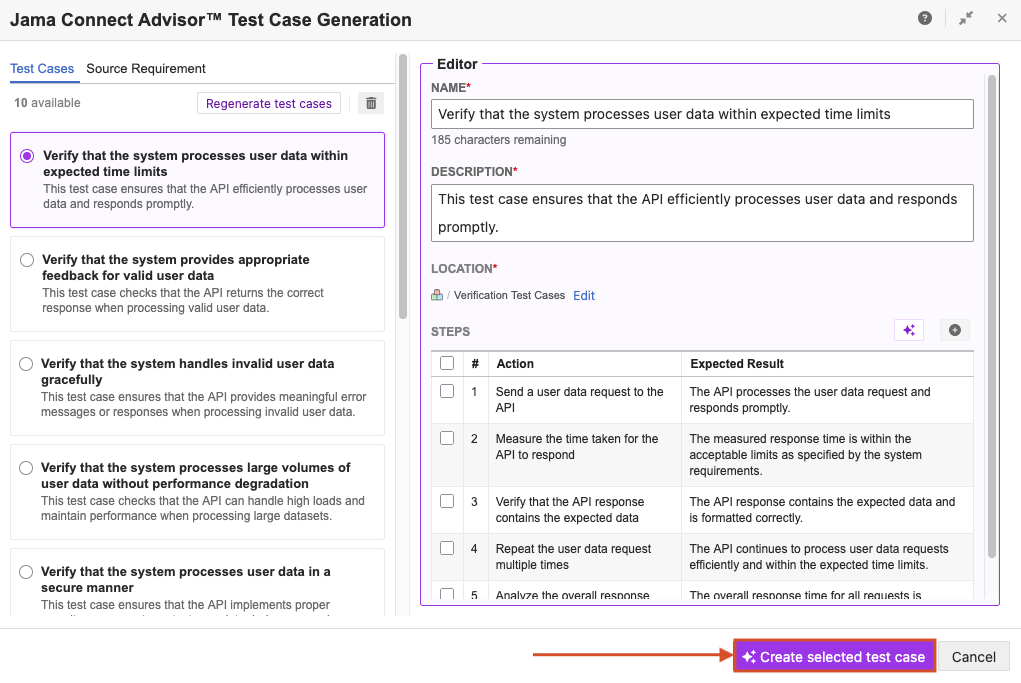1021x683 pixels.
Task: Switch to the Source Requirement tab
Action: (145, 69)
